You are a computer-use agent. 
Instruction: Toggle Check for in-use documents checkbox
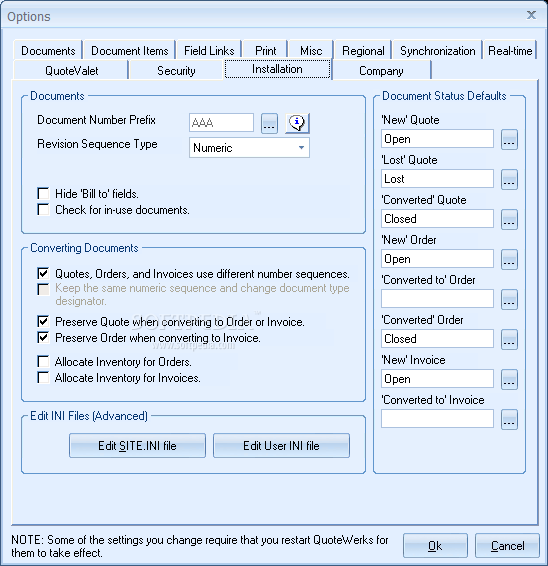(43, 209)
